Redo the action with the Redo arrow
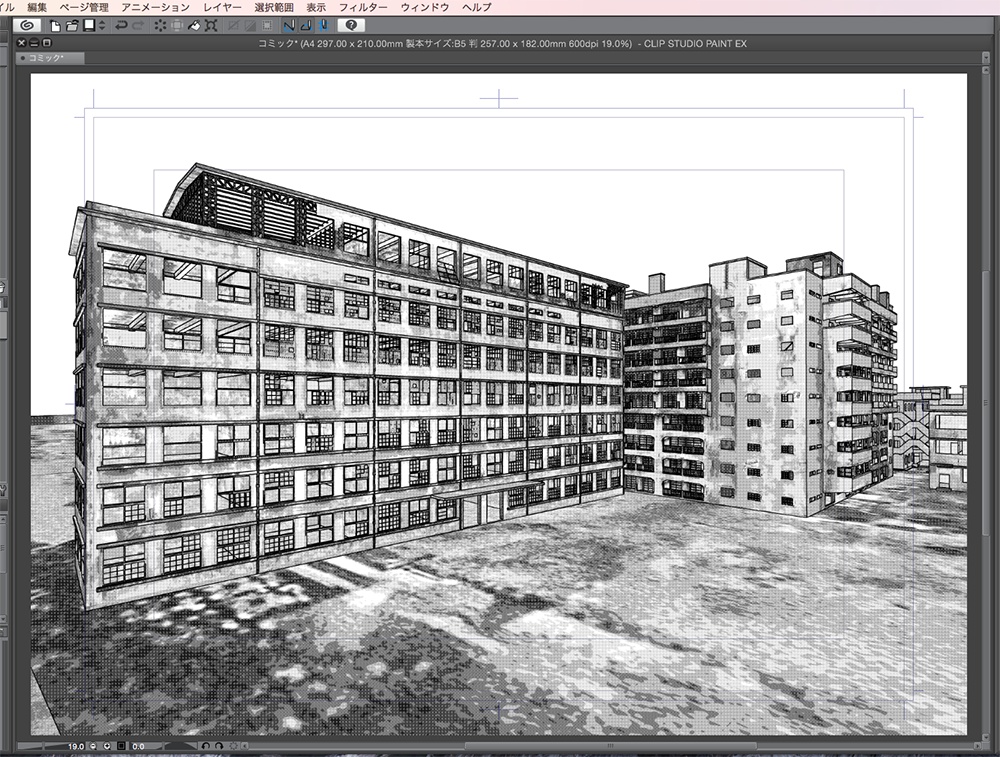This screenshot has height=757, width=1000. click(x=138, y=26)
